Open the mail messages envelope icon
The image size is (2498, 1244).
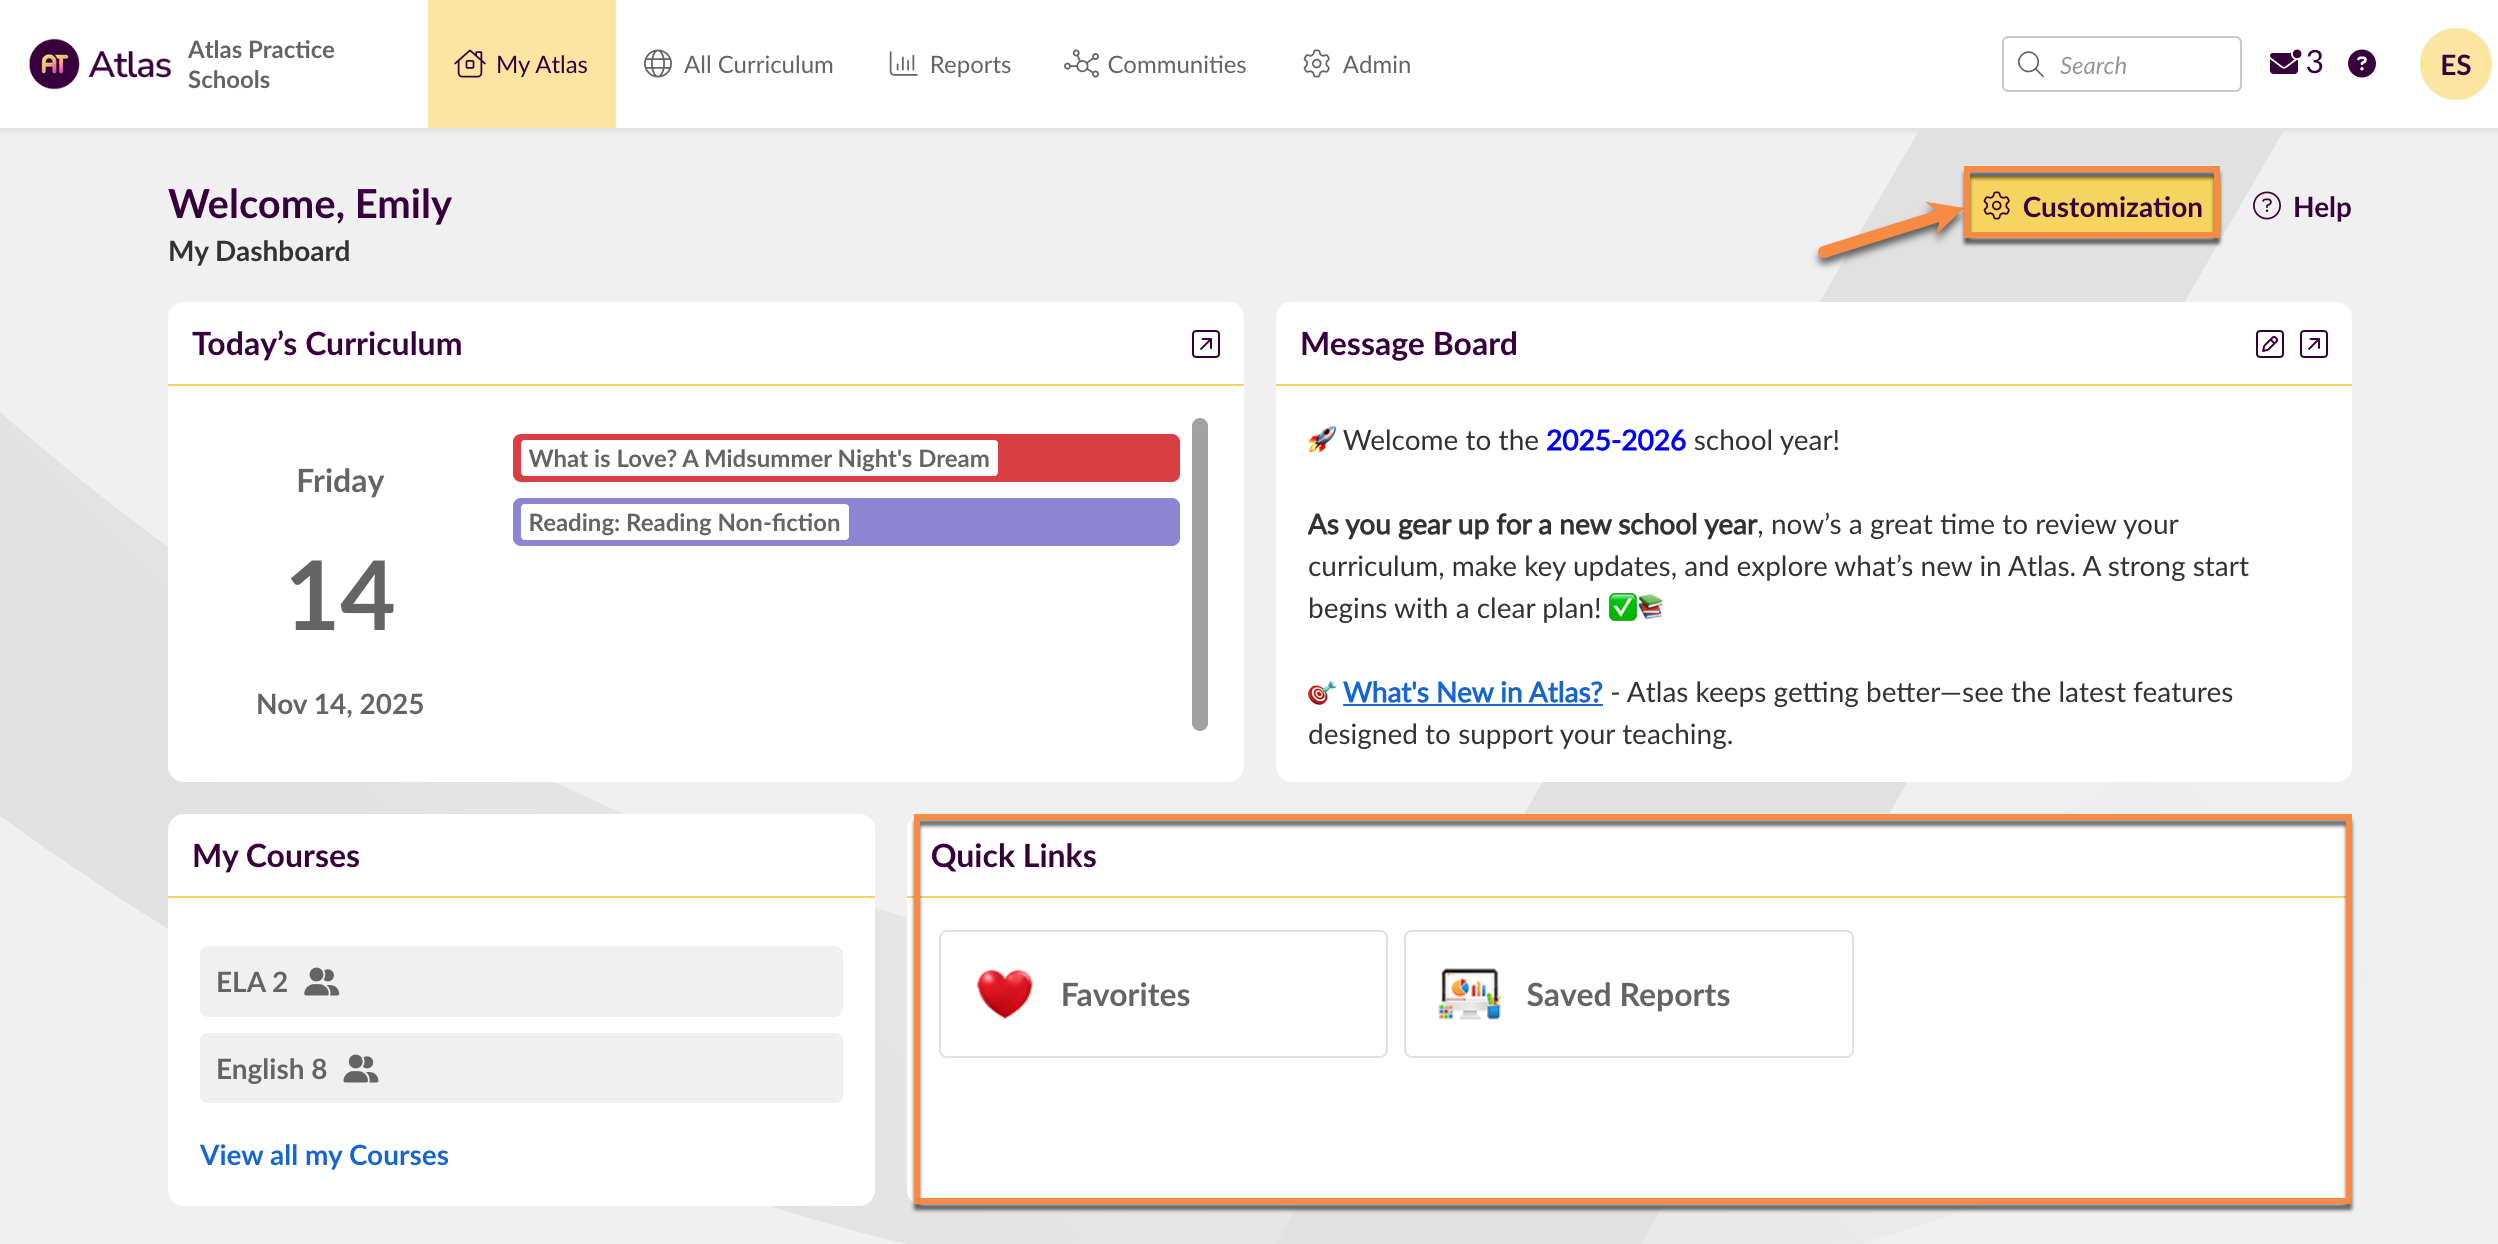(x=2285, y=64)
